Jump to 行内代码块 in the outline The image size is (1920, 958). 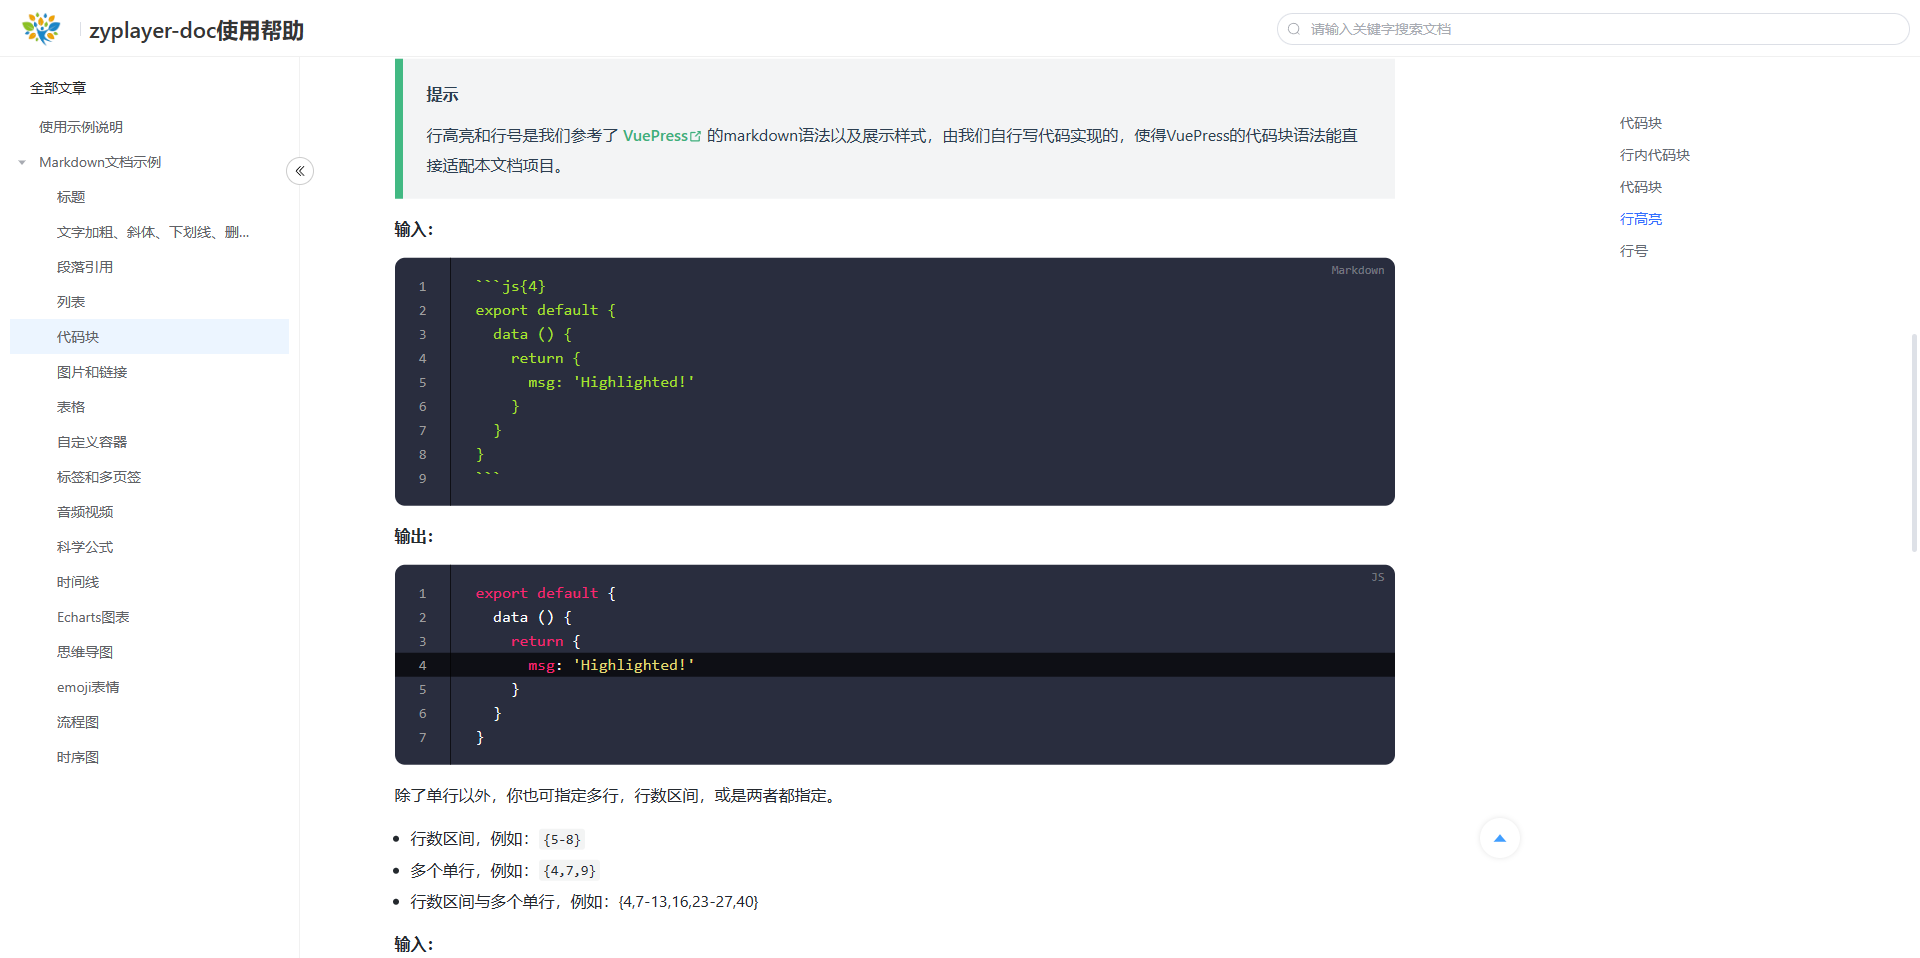pos(1654,155)
